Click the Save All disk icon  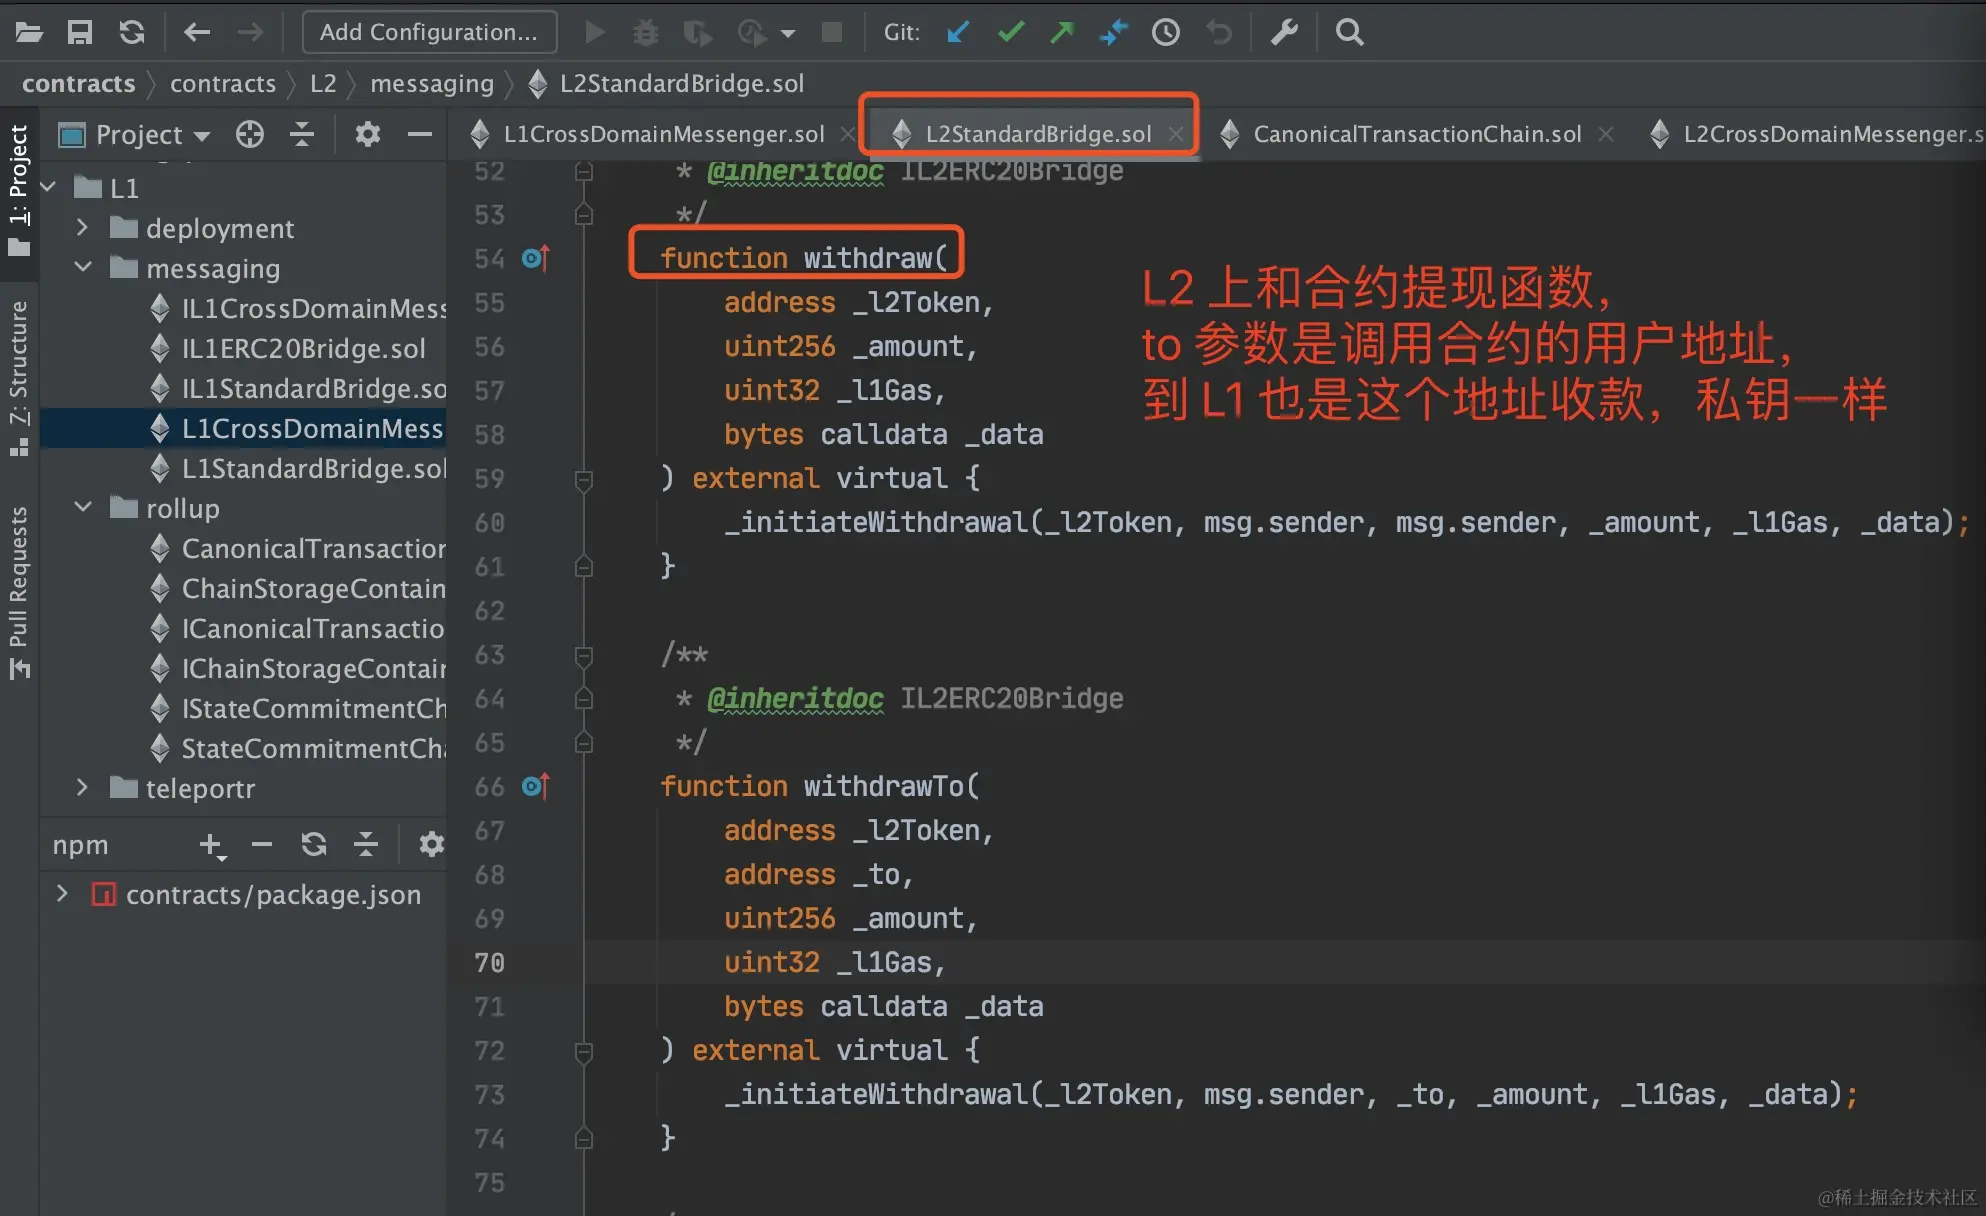79,32
